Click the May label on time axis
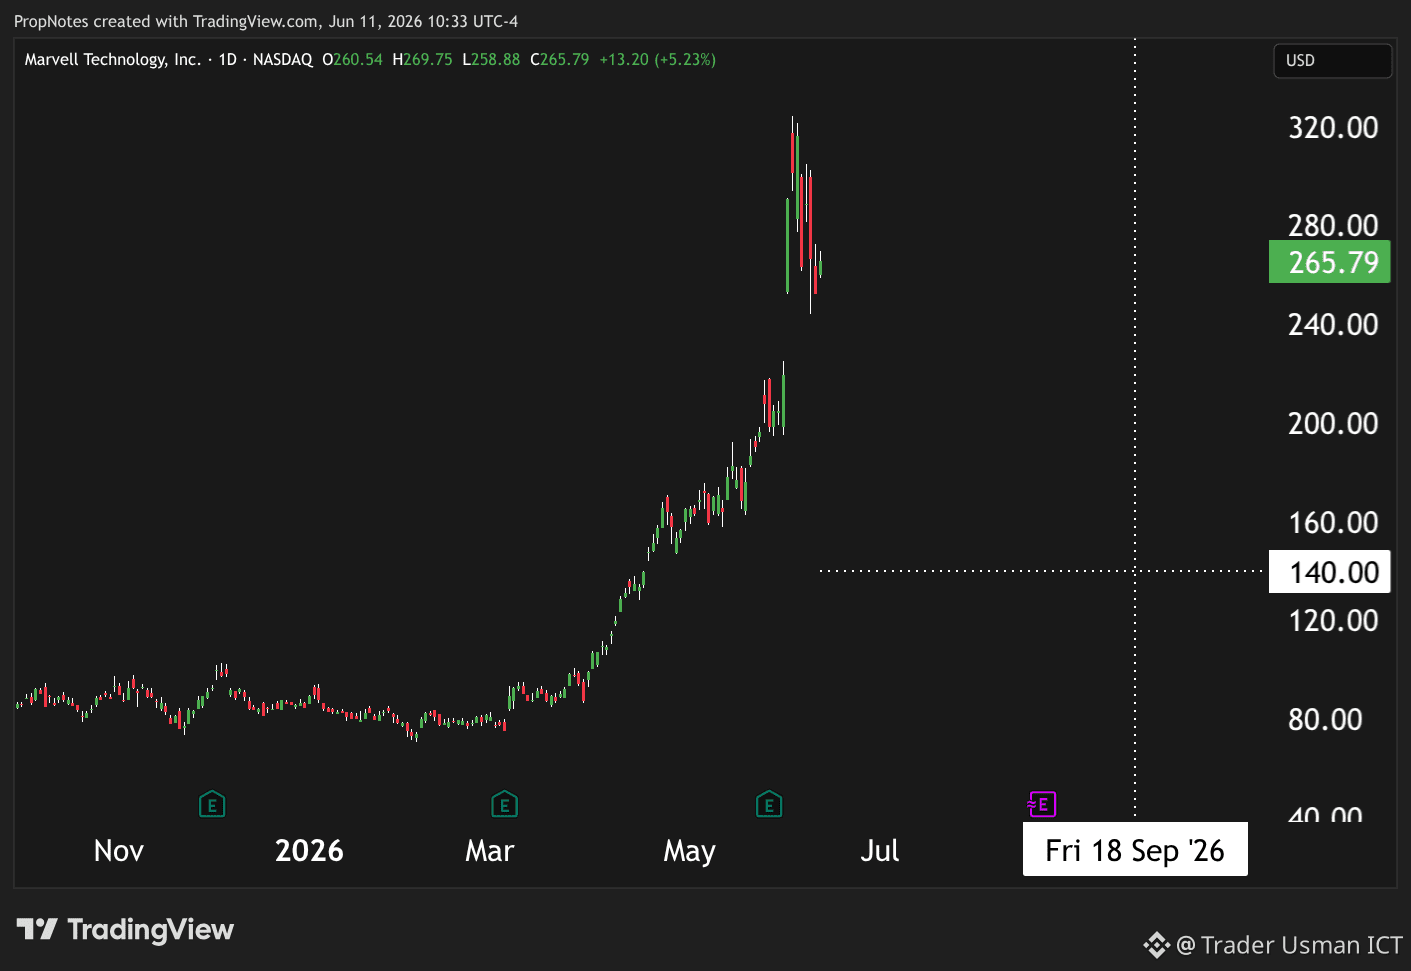The width and height of the screenshot is (1411, 971). click(690, 852)
